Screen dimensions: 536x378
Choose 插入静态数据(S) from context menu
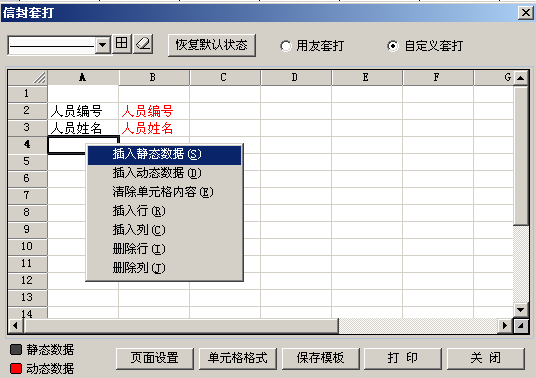tap(164, 155)
